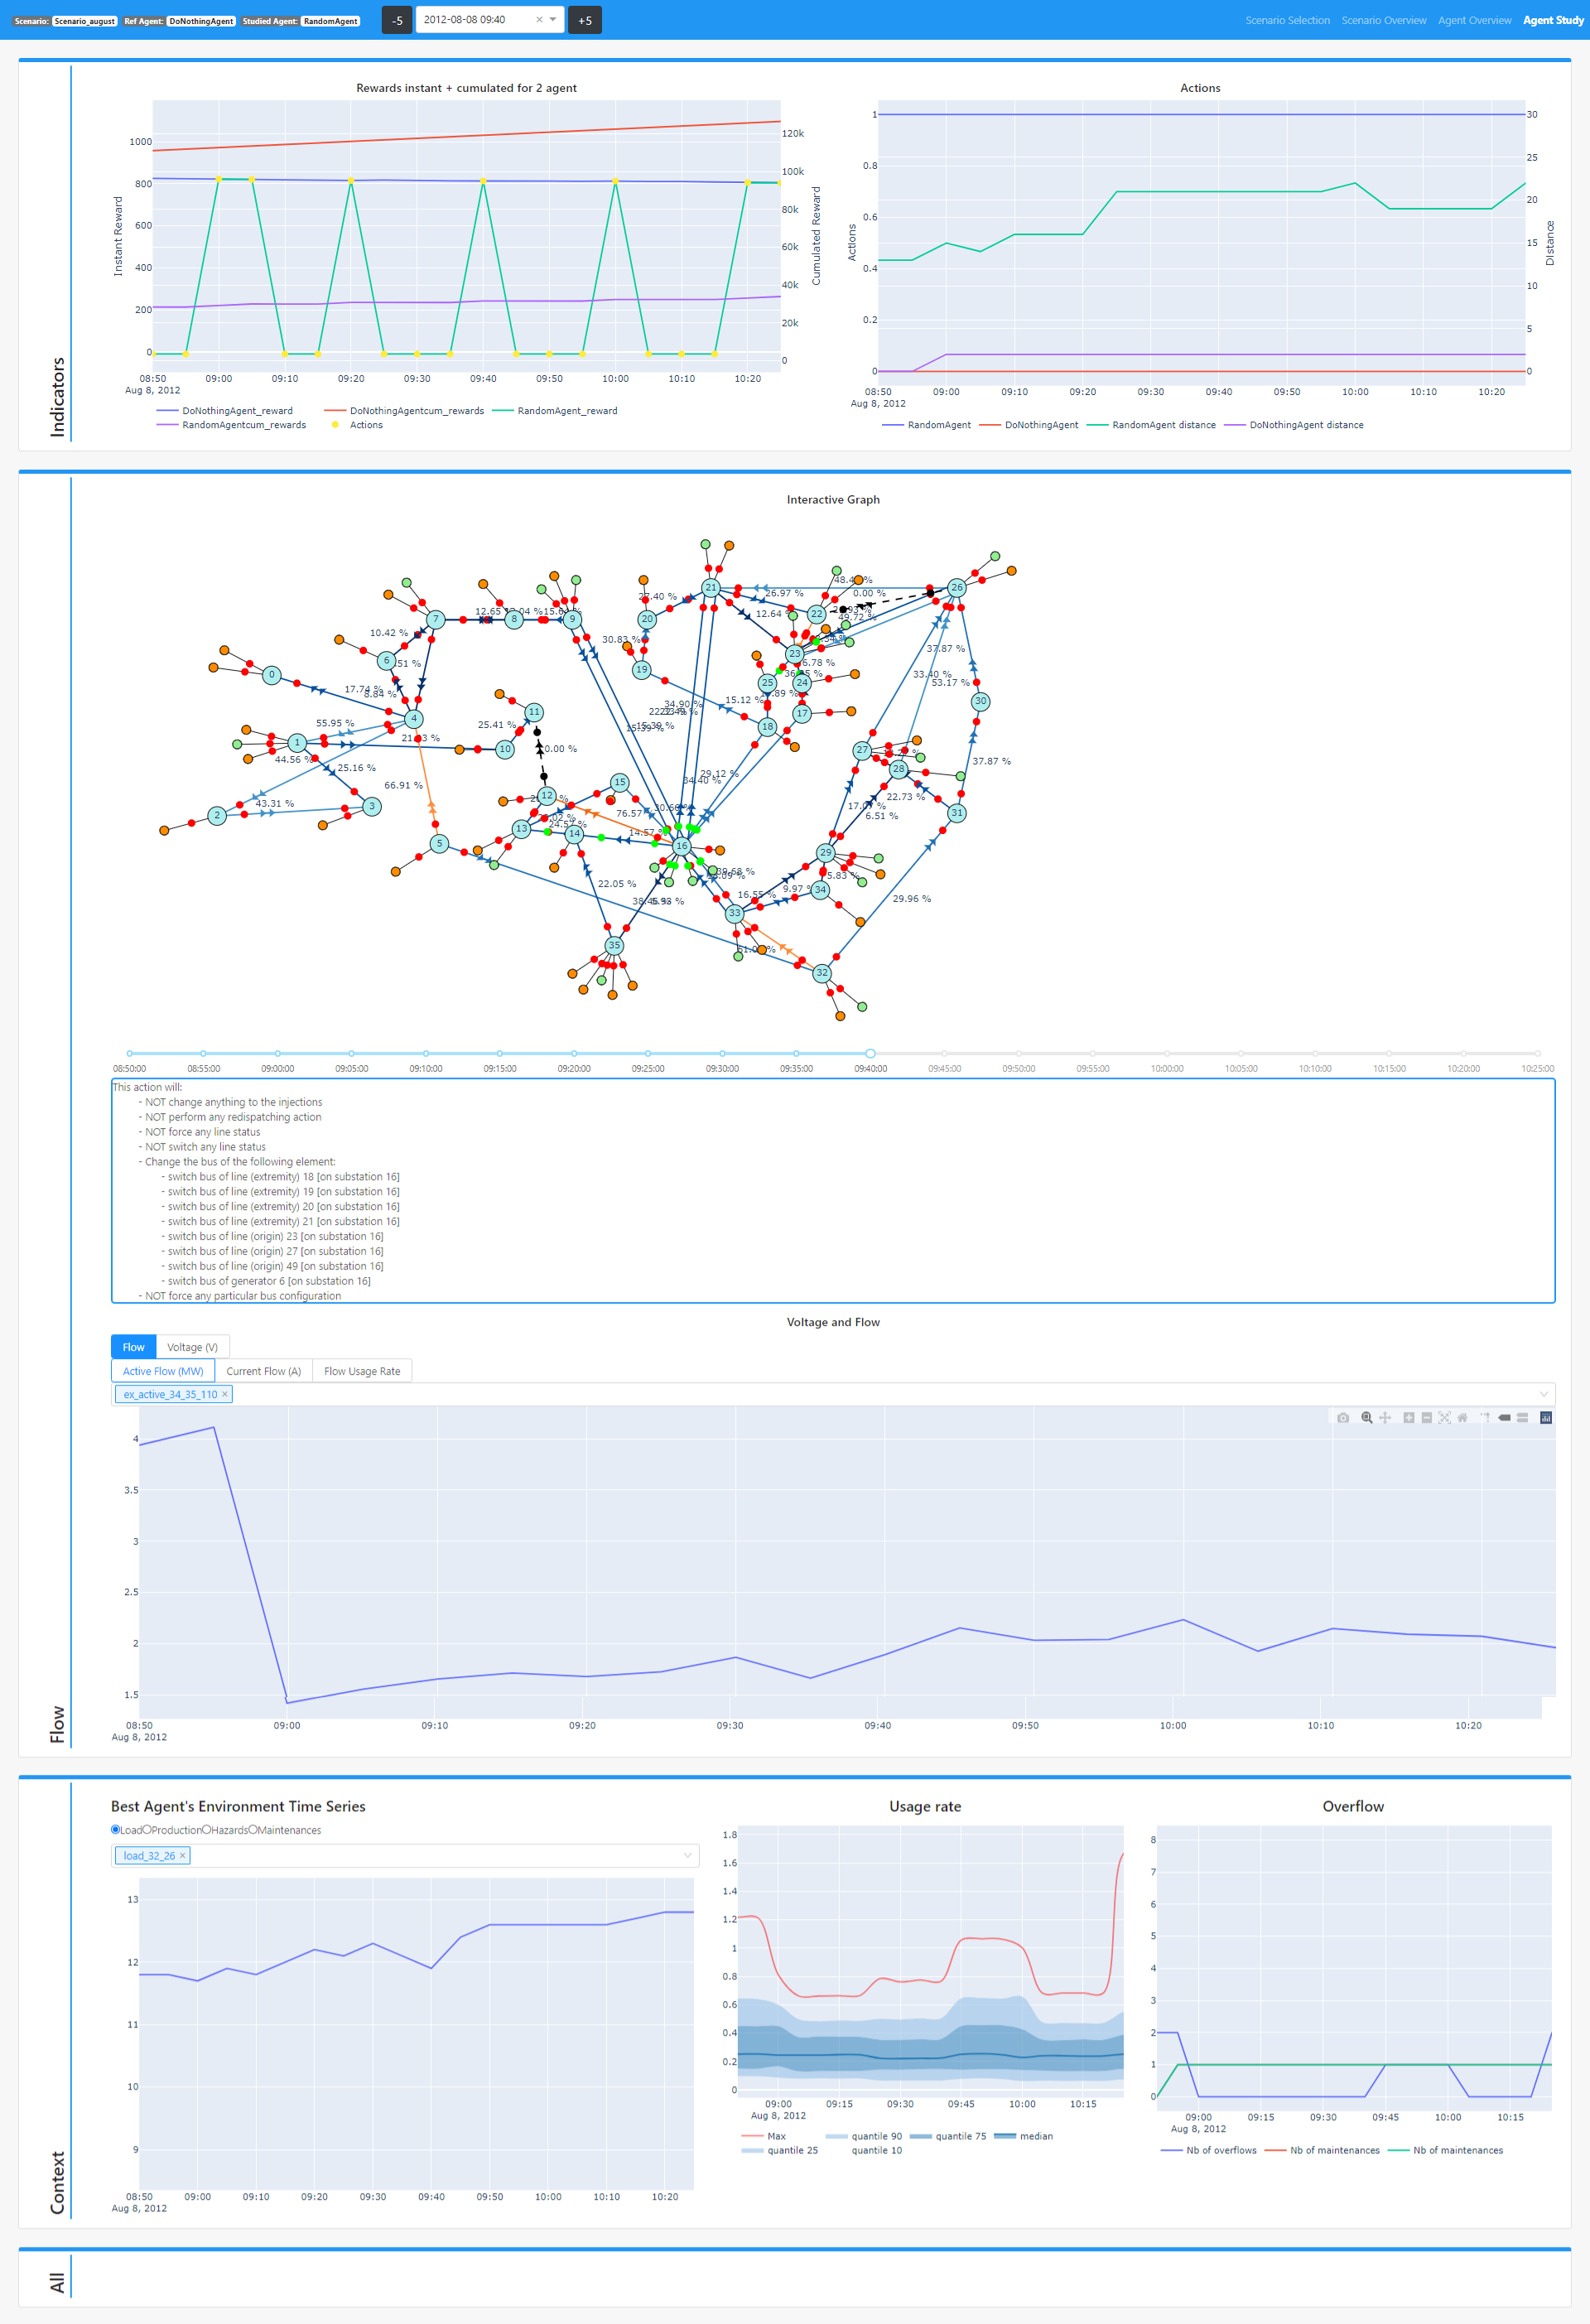Open Scenario Overview page
This screenshot has width=1590, height=2324.
tap(1384, 20)
